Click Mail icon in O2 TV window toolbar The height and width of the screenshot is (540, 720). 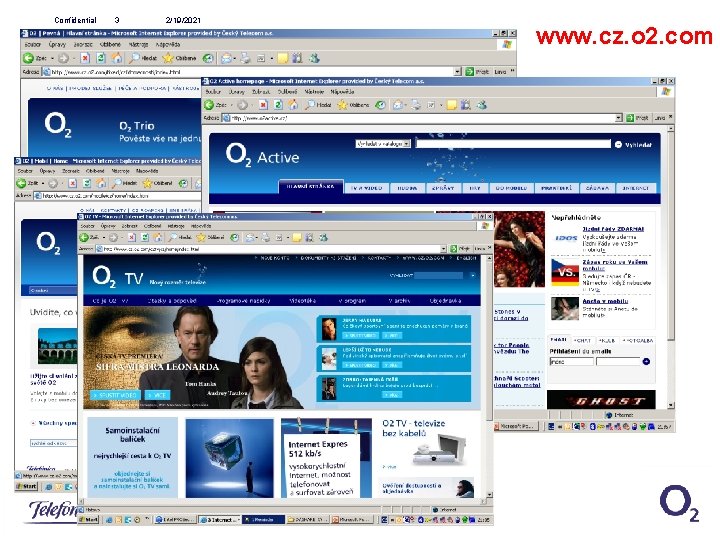pyautogui.click(x=250, y=237)
